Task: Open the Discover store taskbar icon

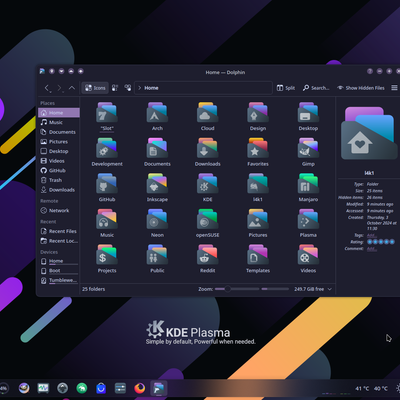Action: click(101, 388)
